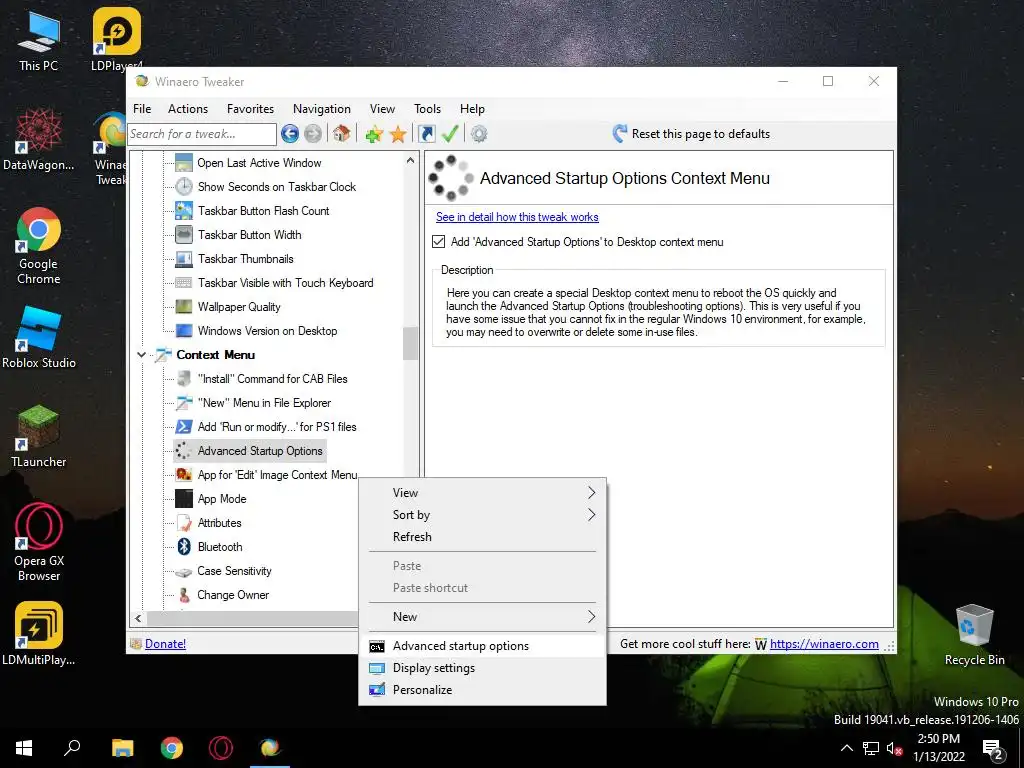Collapse the Context Menu tree category
1024x768 pixels.
click(141, 355)
